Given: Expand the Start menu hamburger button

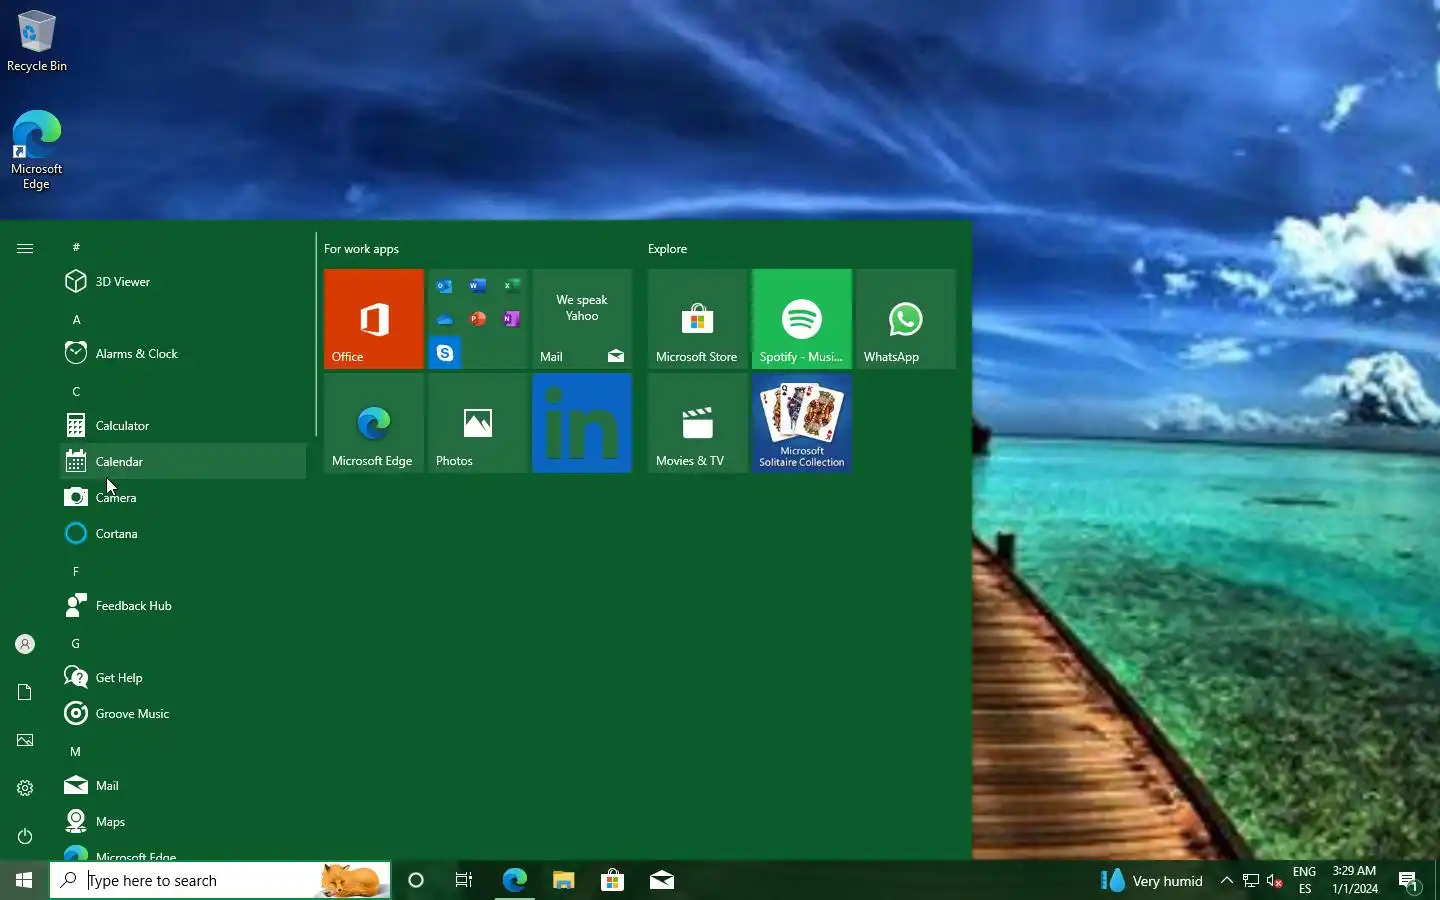Looking at the screenshot, I should 25,248.
